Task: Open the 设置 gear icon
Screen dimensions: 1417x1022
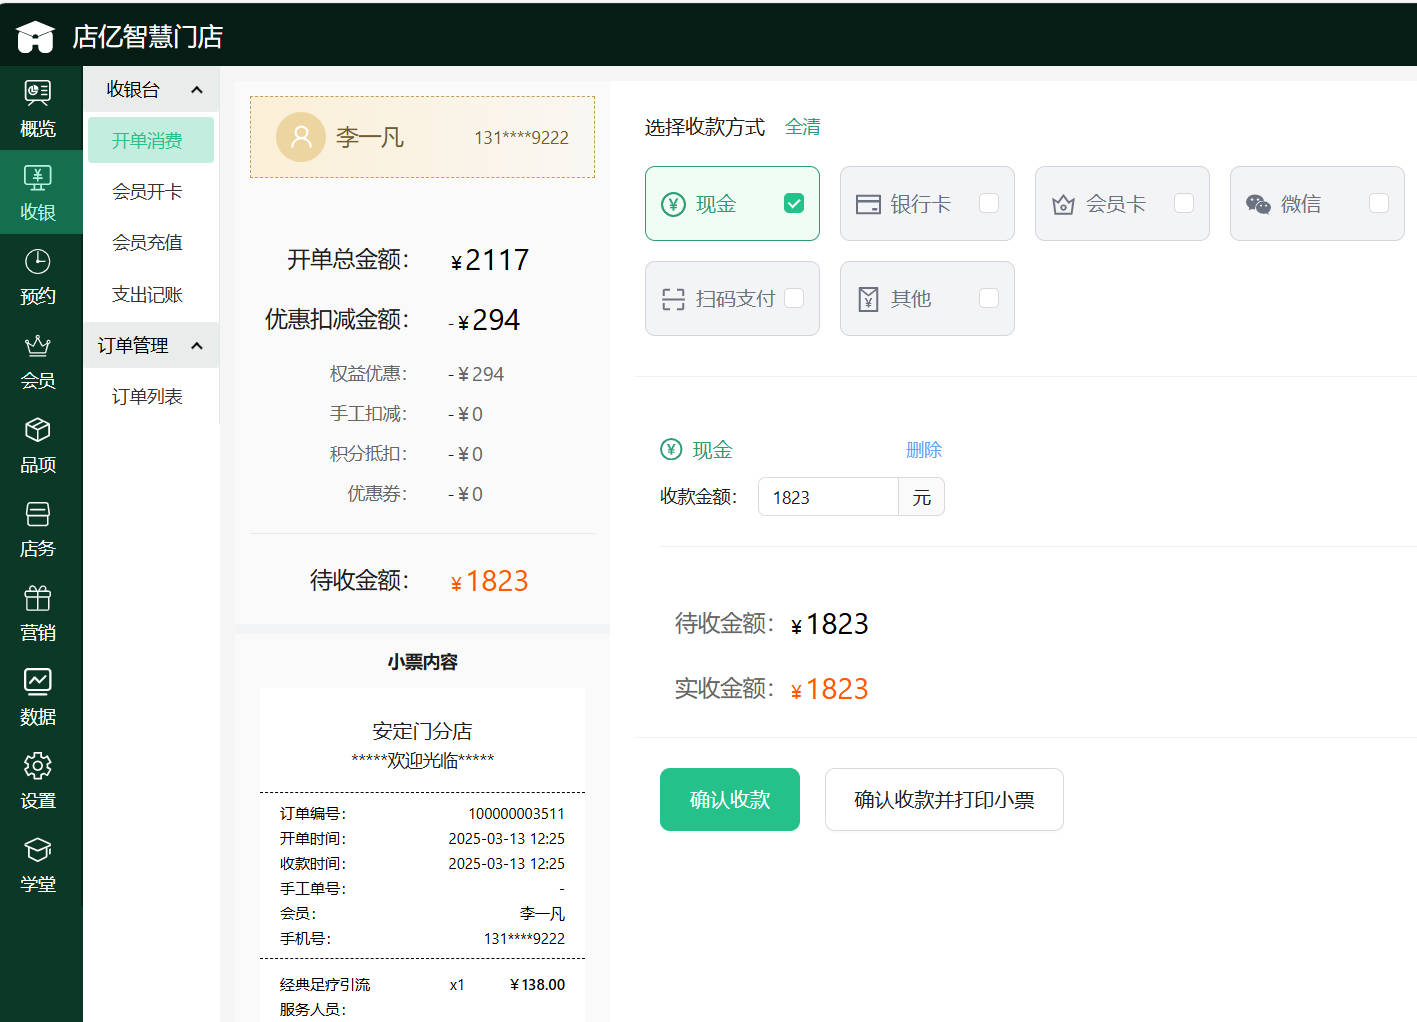Action: click(x=38, y=766)
